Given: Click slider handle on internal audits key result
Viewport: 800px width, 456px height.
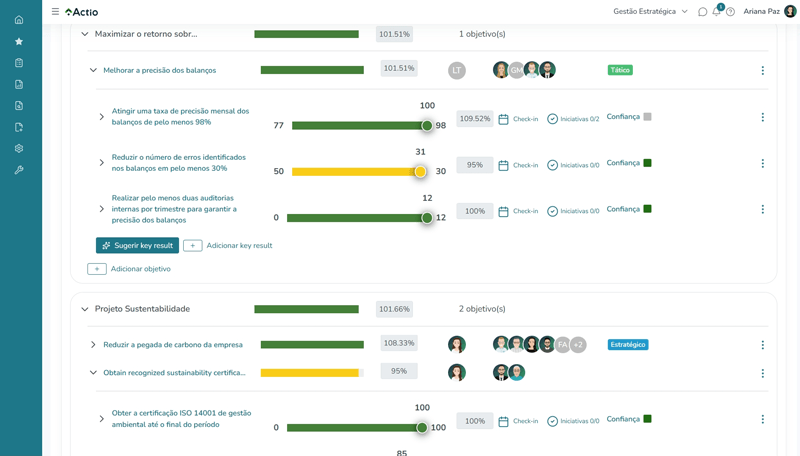Looking at the screenshot, I should (x=427, y=218).
